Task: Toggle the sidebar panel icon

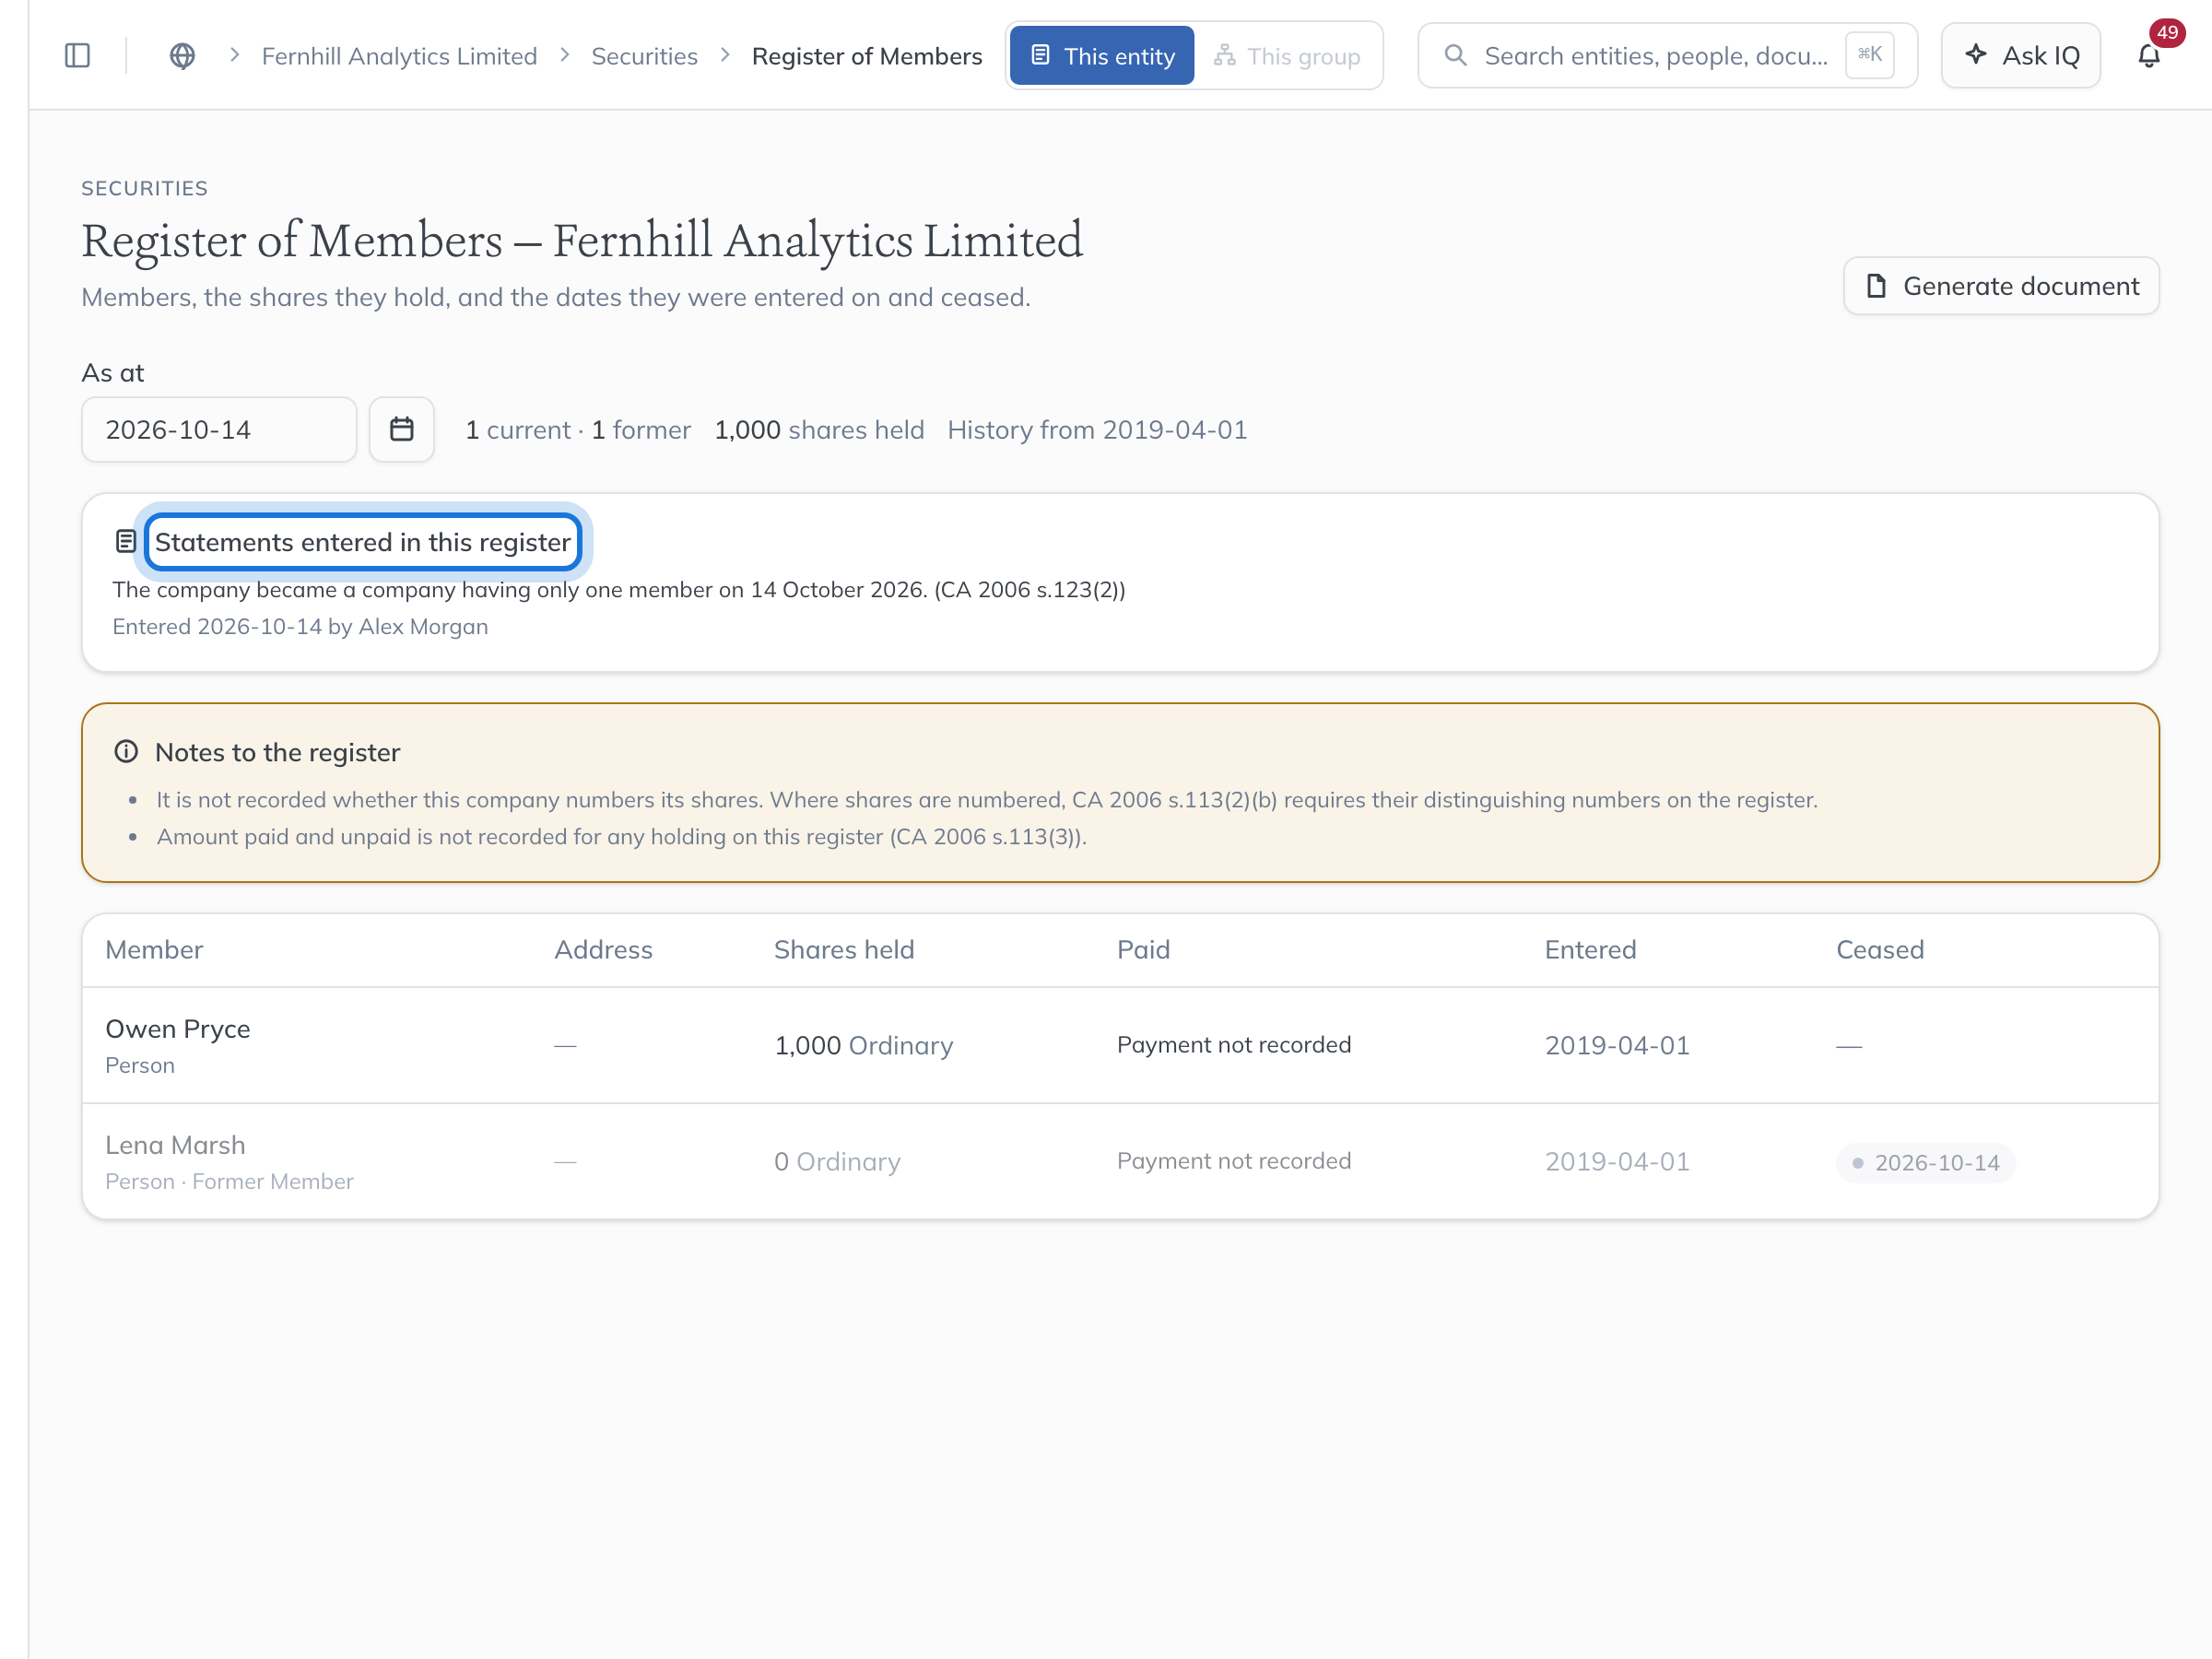Action: [x=77, y=56]
